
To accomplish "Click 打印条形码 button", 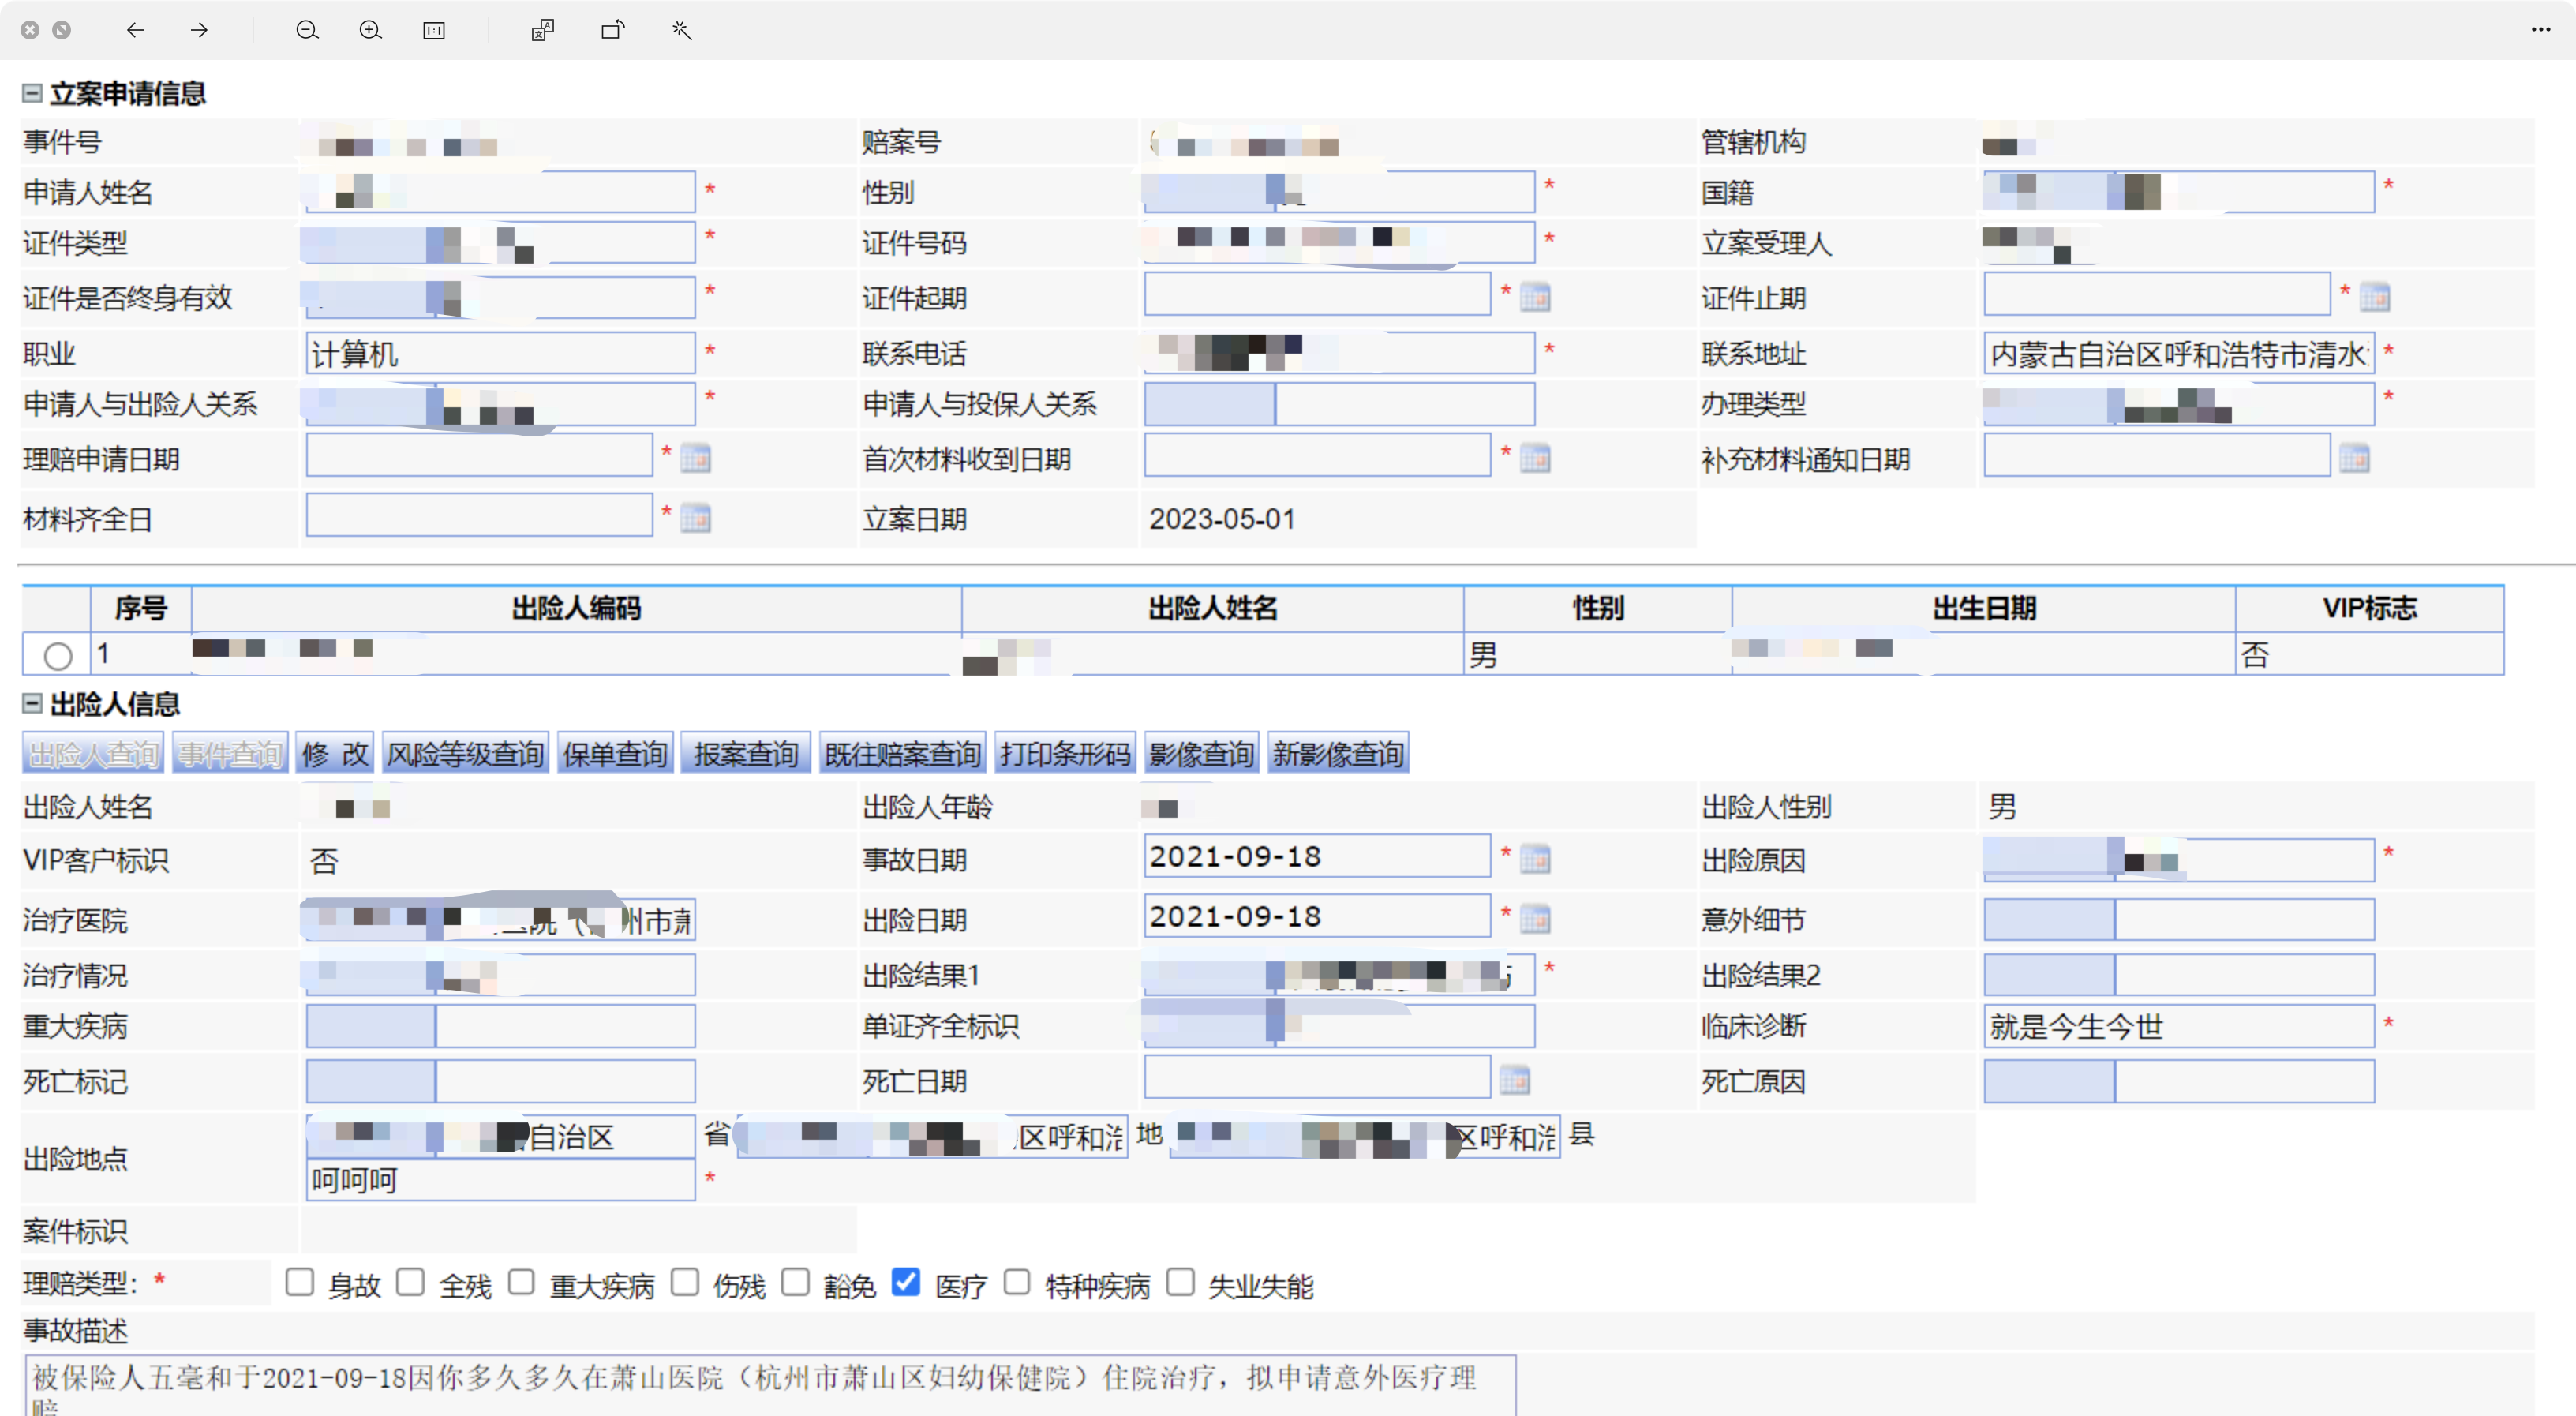I will coord(1065,753).
